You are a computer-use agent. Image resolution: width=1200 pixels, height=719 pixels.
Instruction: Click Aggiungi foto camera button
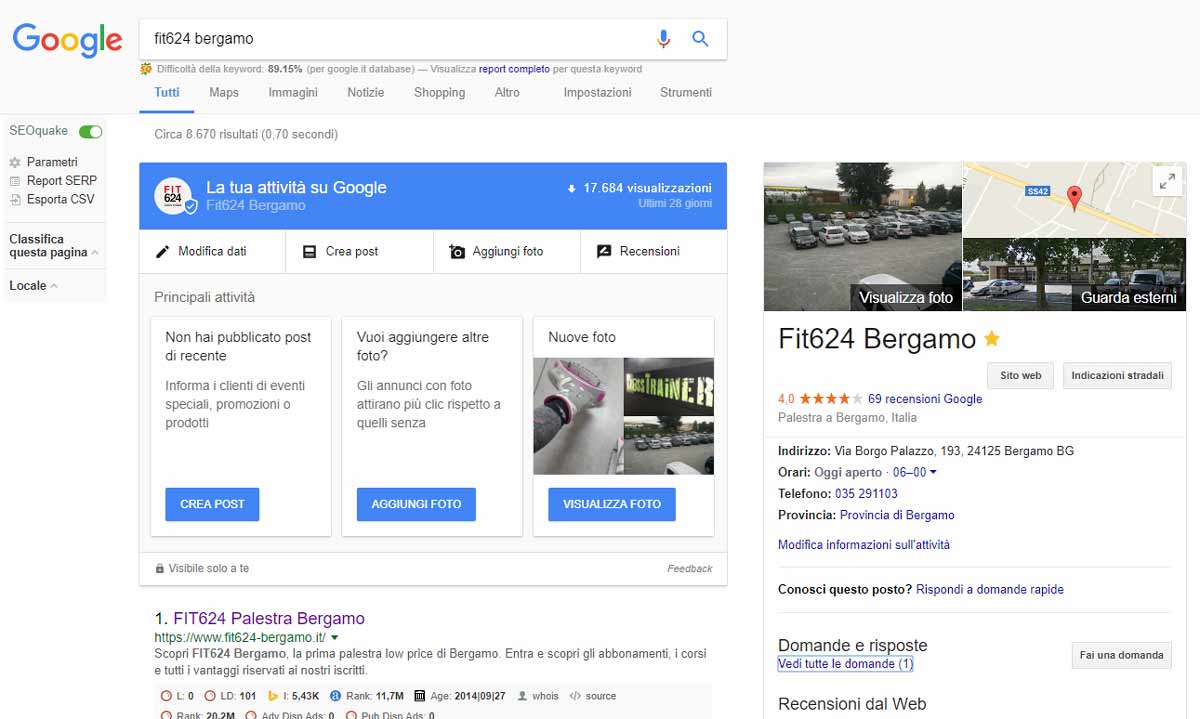click(x=507, y=252)
